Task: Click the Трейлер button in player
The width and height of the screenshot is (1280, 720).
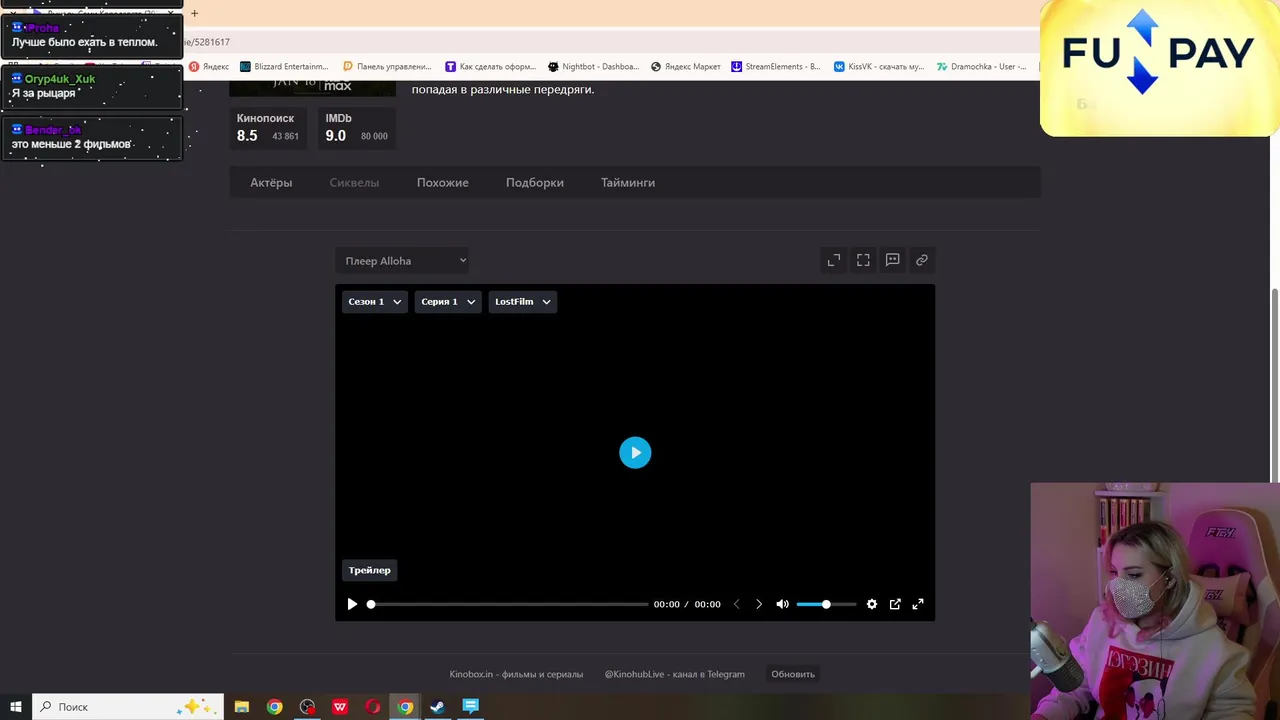Action: tap(370, 570)
